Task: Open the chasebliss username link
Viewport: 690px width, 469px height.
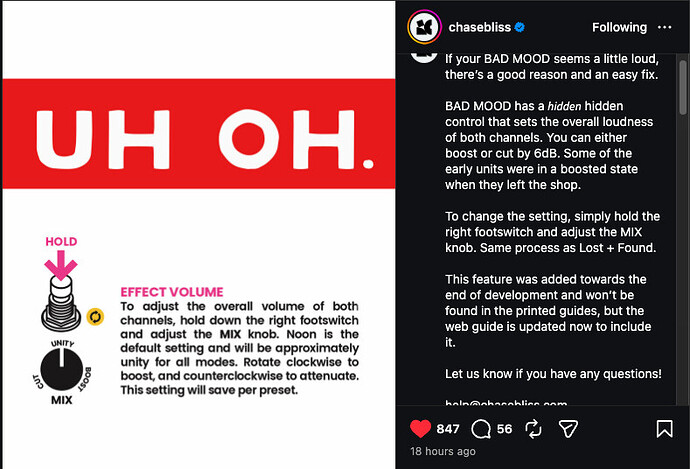Action: tap(480, 27)
